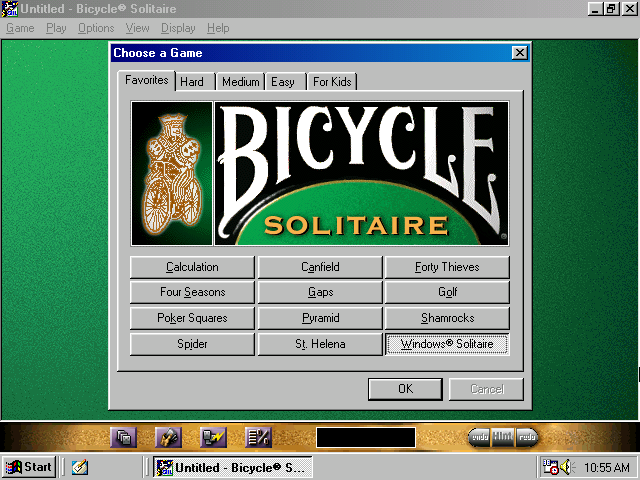Click the cards with lightning bolt icon

pos(213,438)
